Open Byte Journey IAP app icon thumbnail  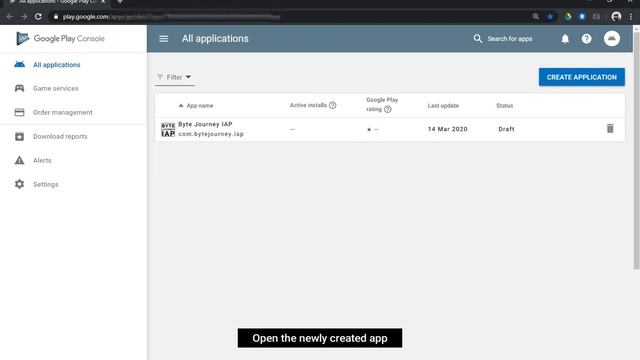tap(168, 129)
